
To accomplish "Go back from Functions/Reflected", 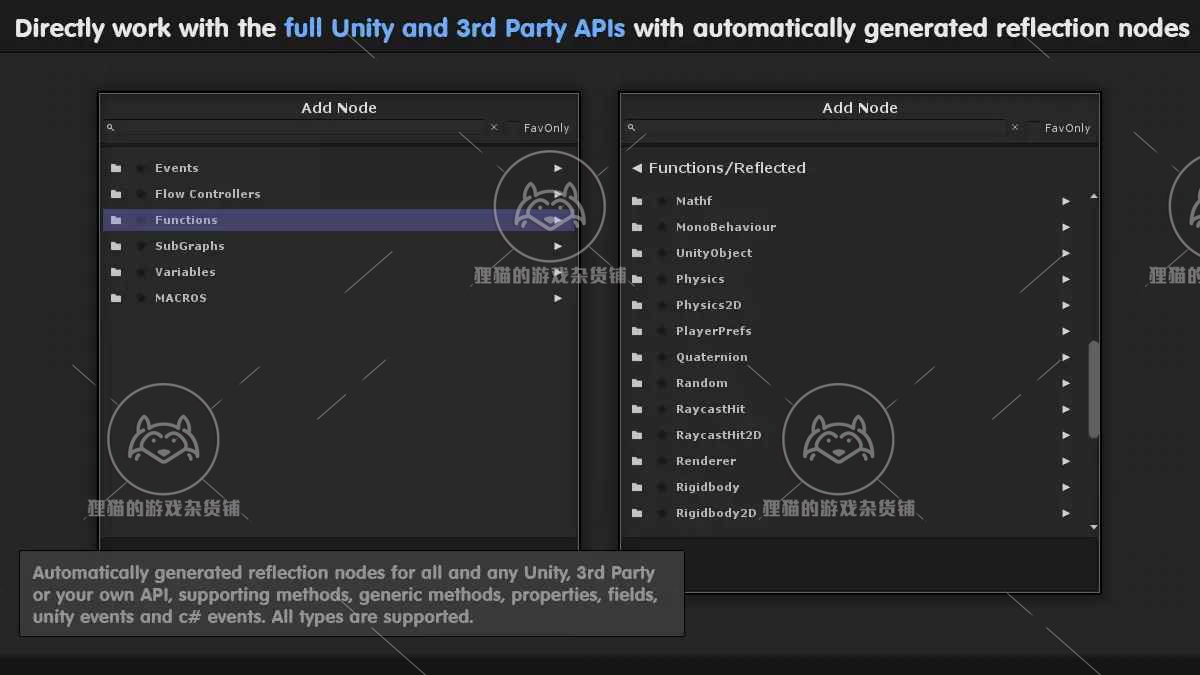I will click(637, 168).
